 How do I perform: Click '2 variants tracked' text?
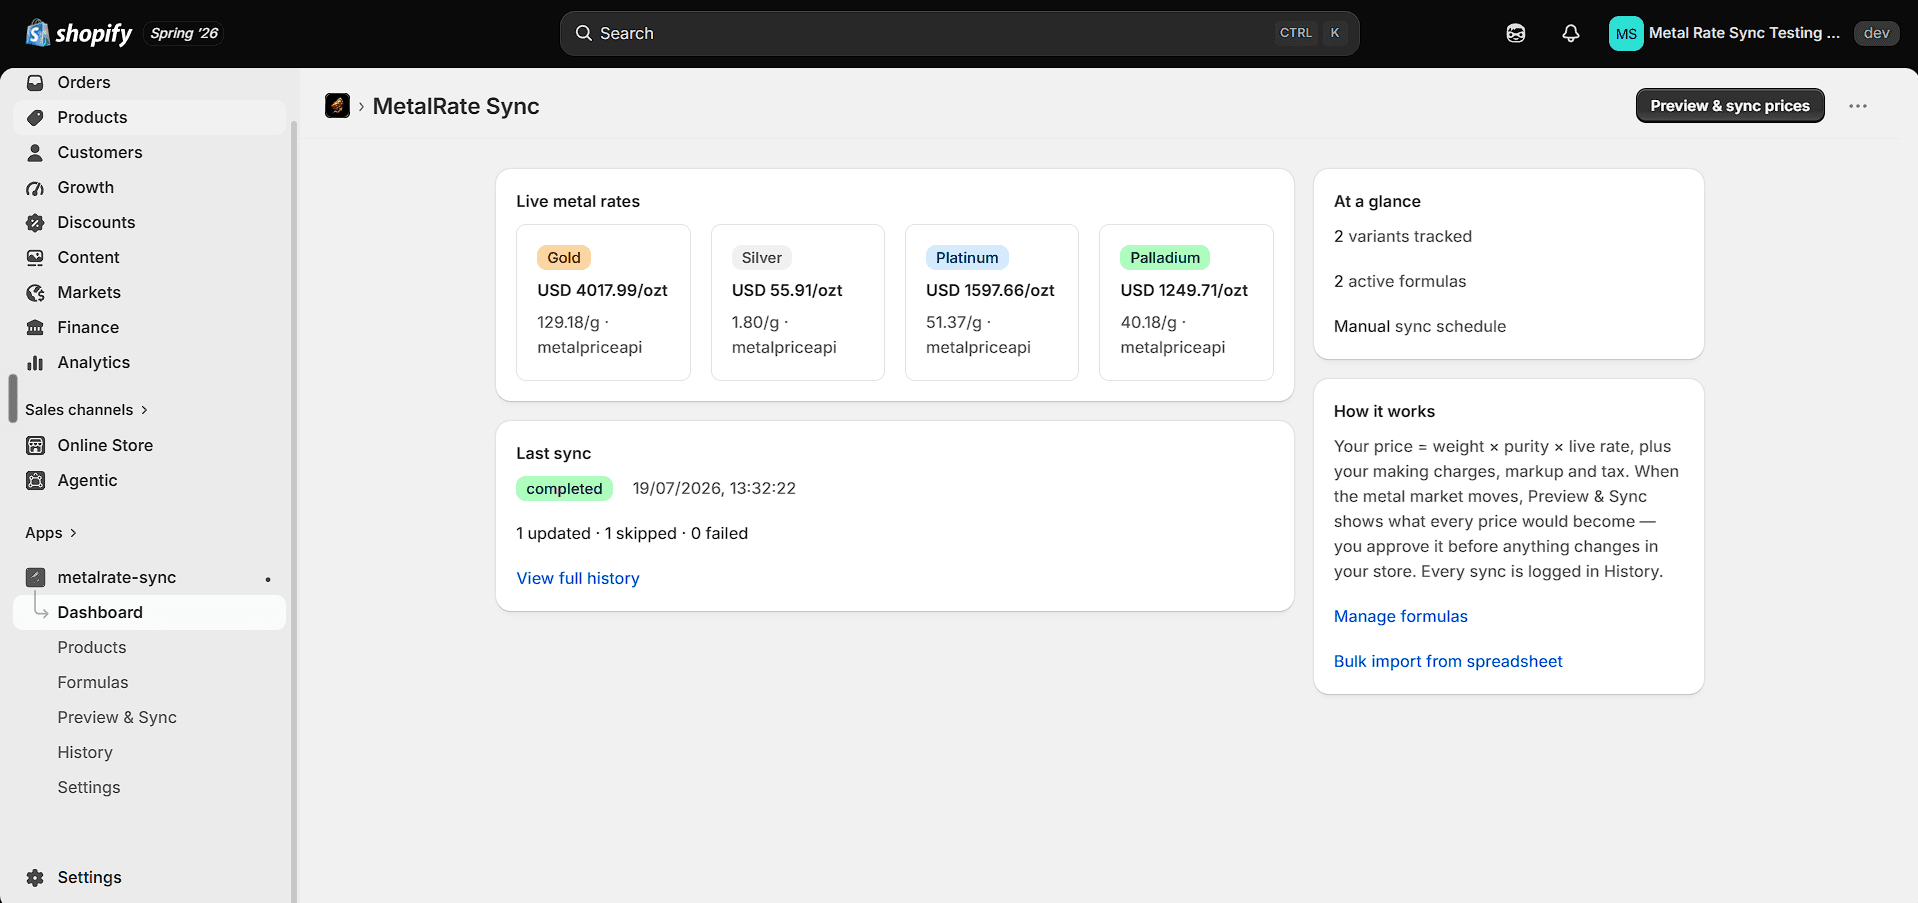pos(1403,236)
